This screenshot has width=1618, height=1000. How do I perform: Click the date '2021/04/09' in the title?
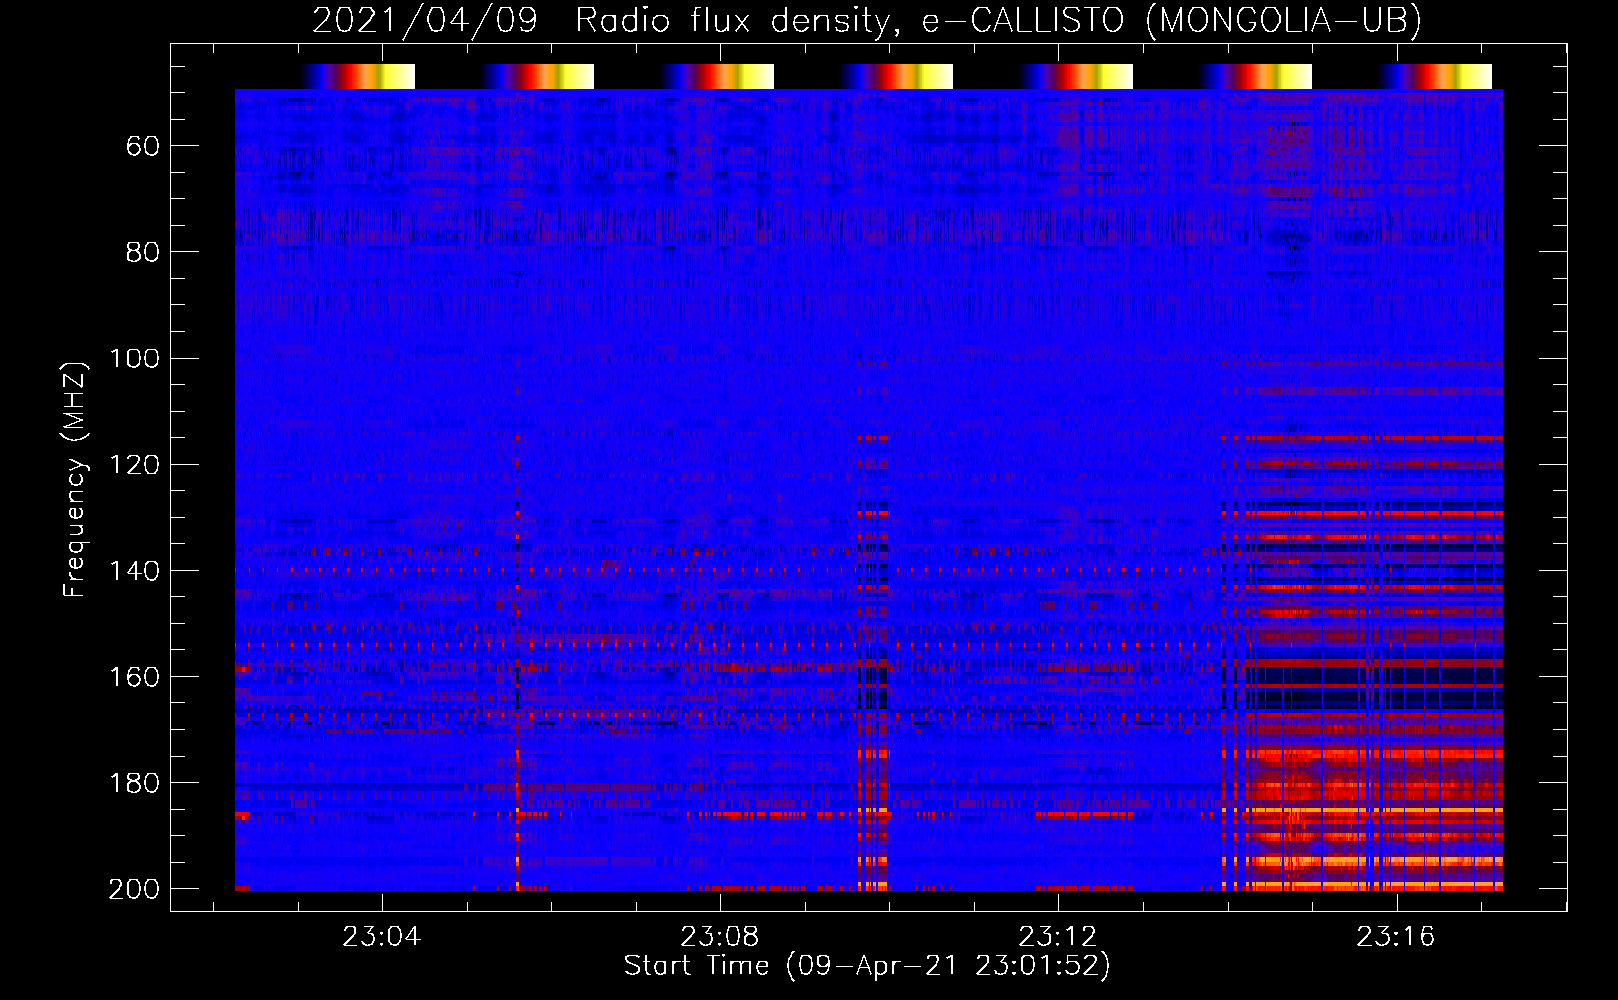(425, 20)
